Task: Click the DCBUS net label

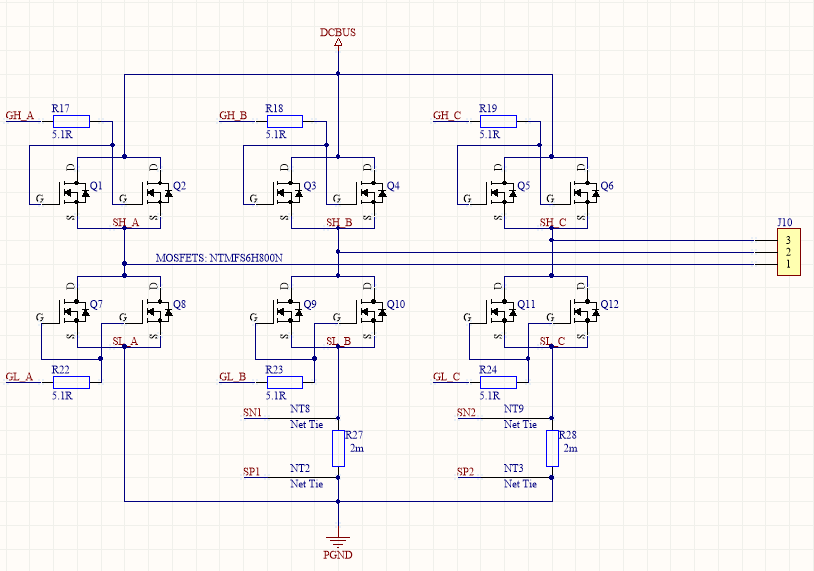Action: [338, 32]
